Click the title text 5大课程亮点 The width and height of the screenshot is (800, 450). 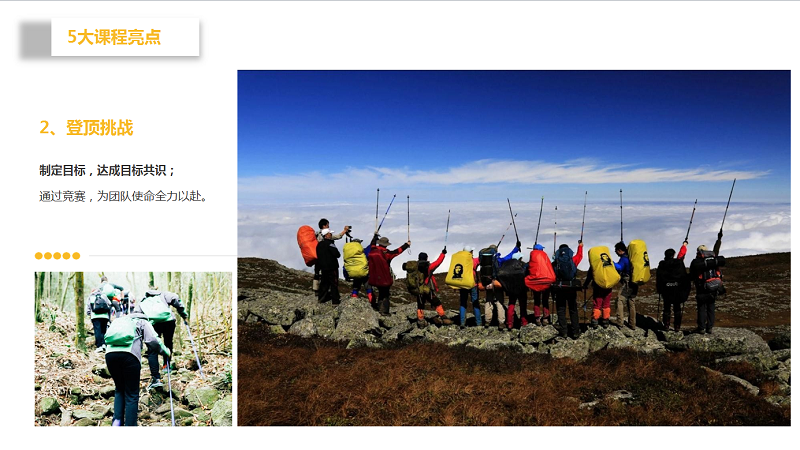[x=114, y=37]
